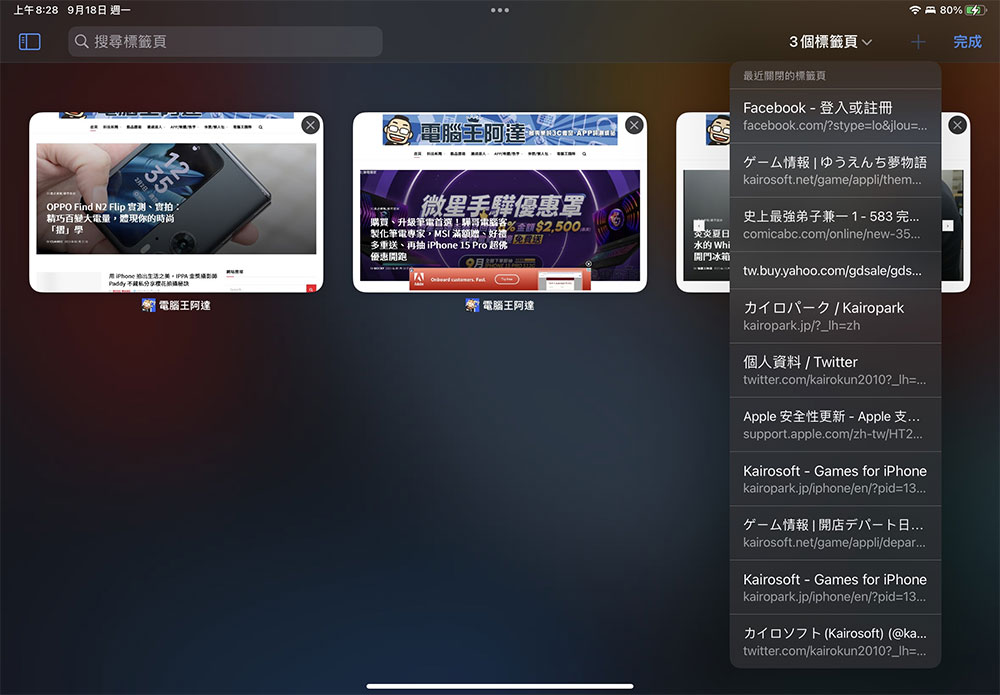Screen dimensions: 1000x695
Task: Toggle the sidebar panel icon
Action: (x=30, y=42)
